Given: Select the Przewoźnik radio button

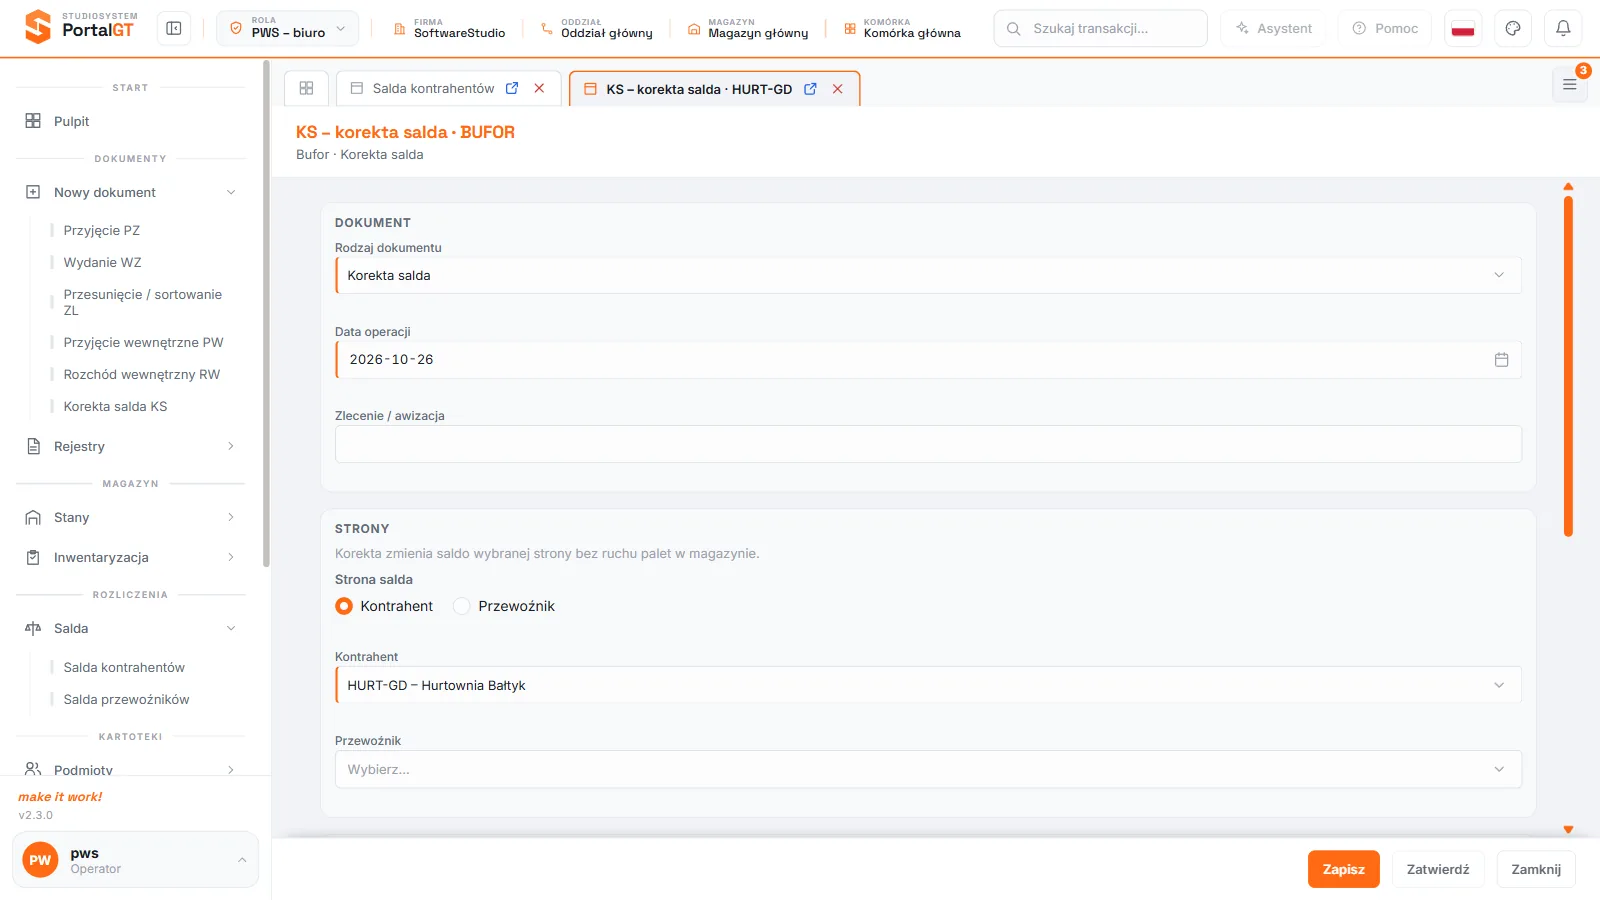Looking at the screenshot, I should [x=462, y=606].
